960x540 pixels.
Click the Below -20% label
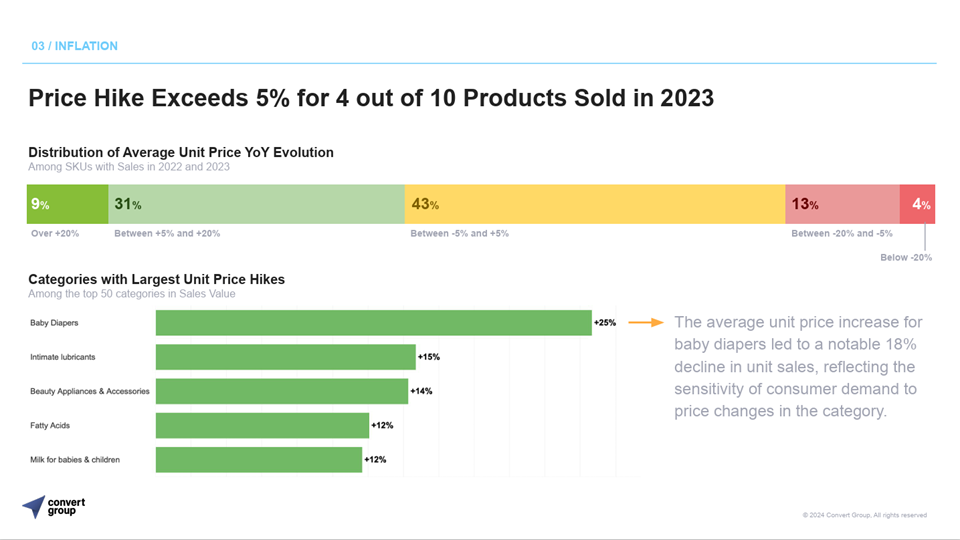point(906,258)
